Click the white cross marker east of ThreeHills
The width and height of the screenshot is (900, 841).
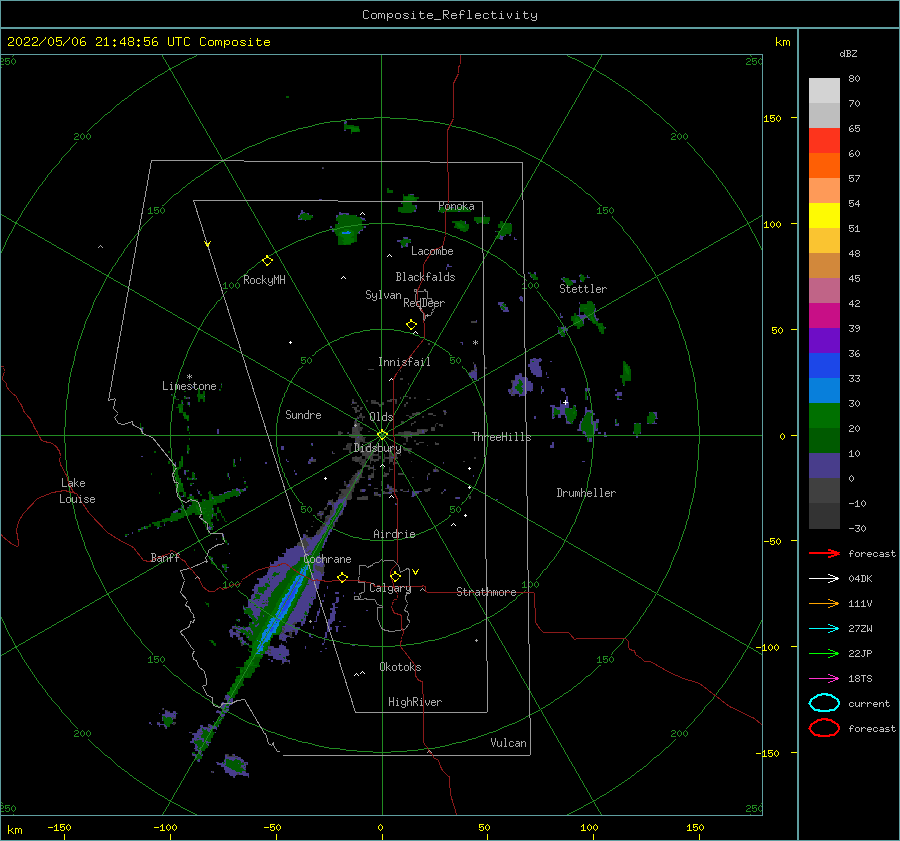point(565,402)
